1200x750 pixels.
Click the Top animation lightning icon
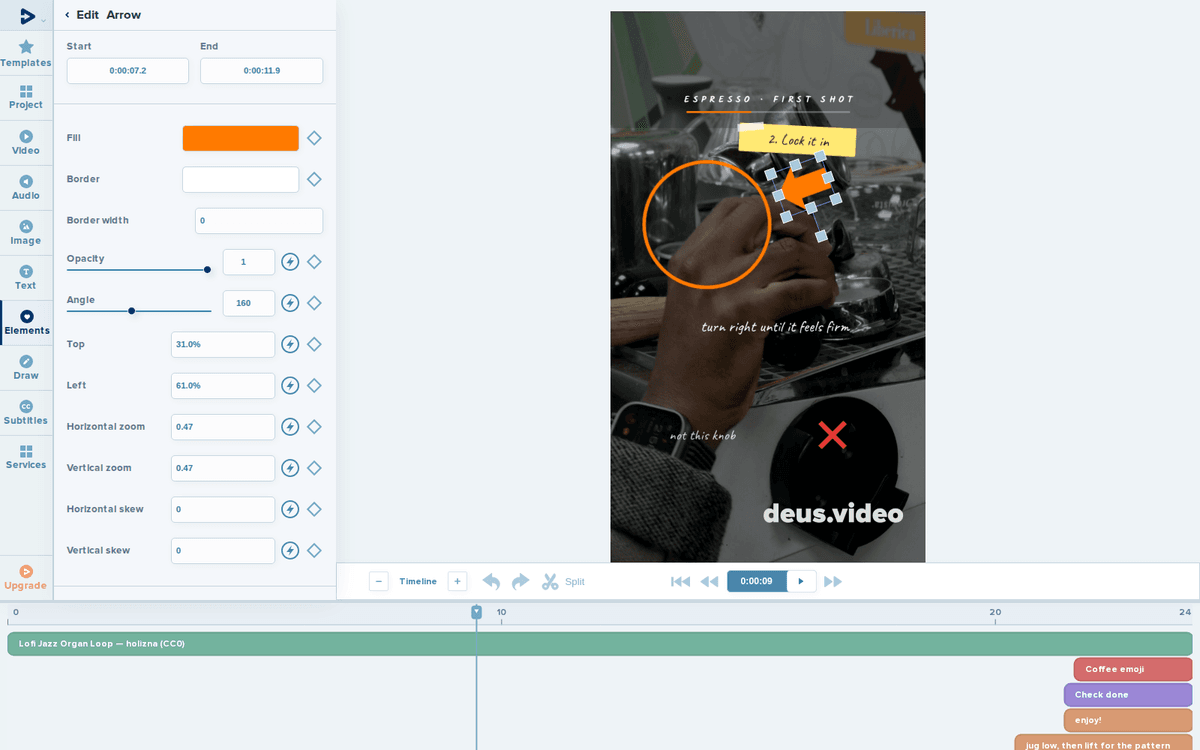pyautogui.click(x=290, y=344)
